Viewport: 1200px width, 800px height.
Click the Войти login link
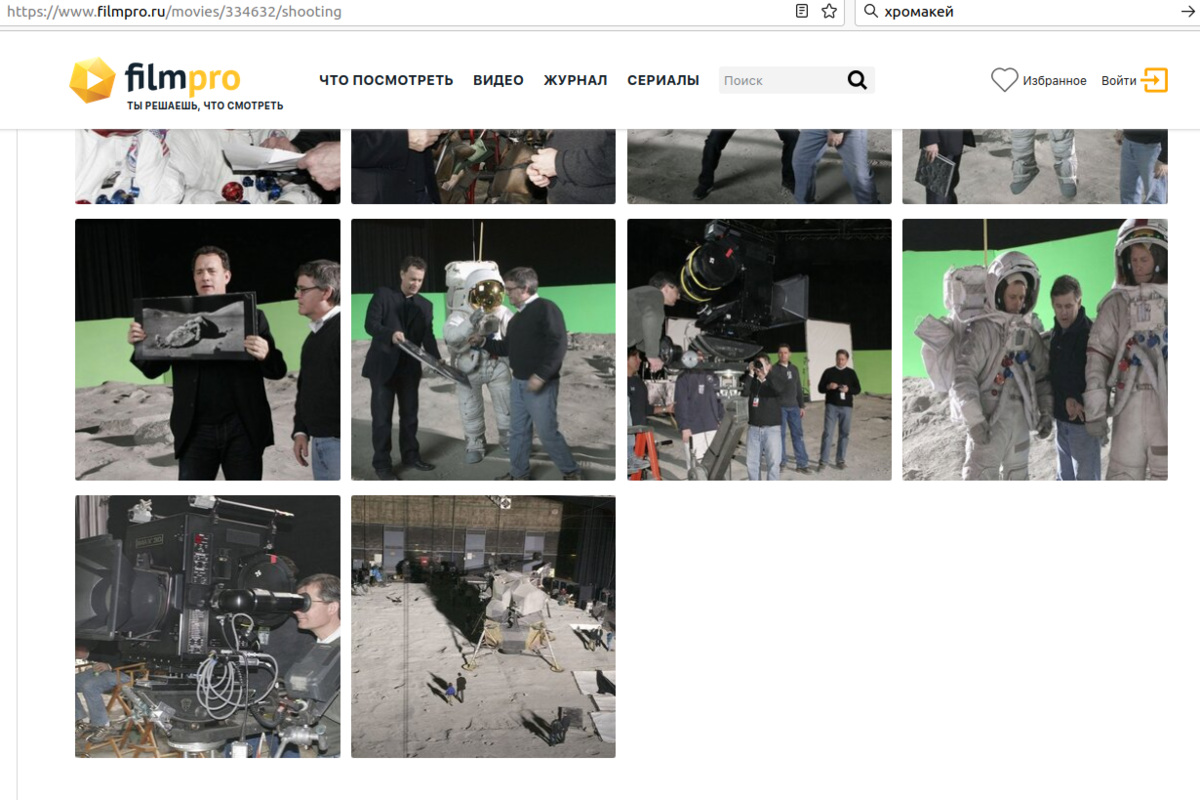tap(1118, 81)
